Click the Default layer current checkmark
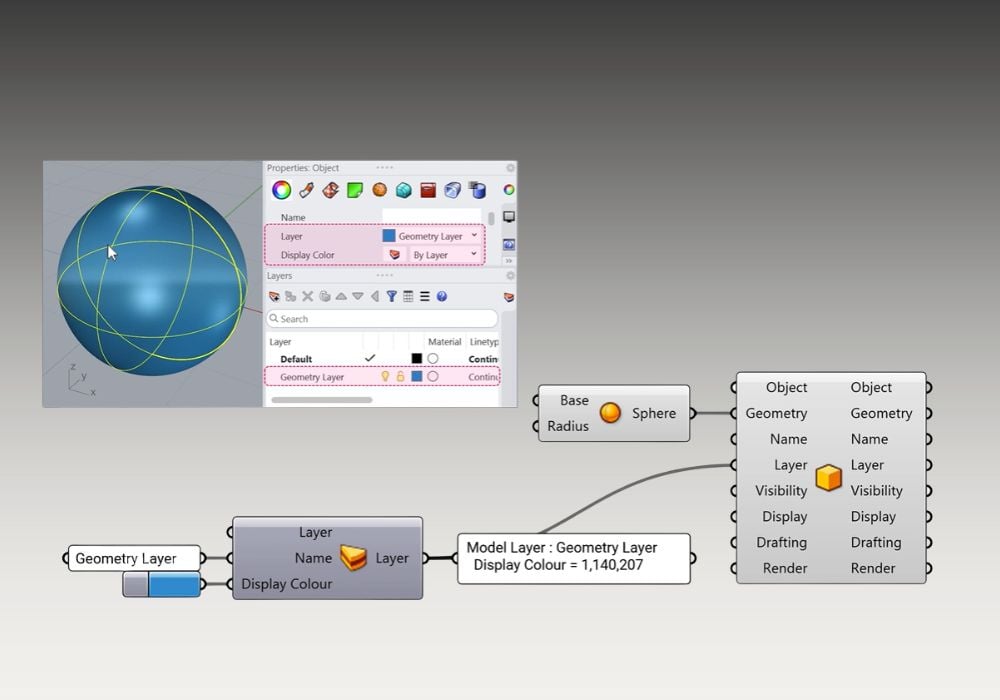Screen dimensions: 1000x700 point(370,358)
